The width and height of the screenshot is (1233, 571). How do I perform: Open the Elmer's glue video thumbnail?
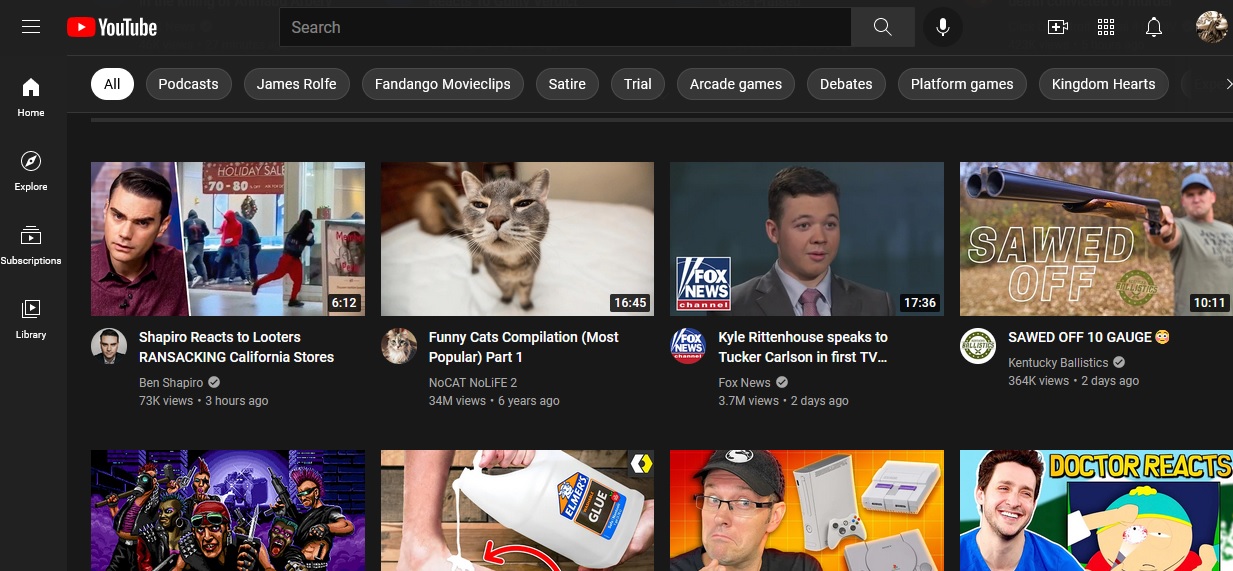click(x=517, y=510)
